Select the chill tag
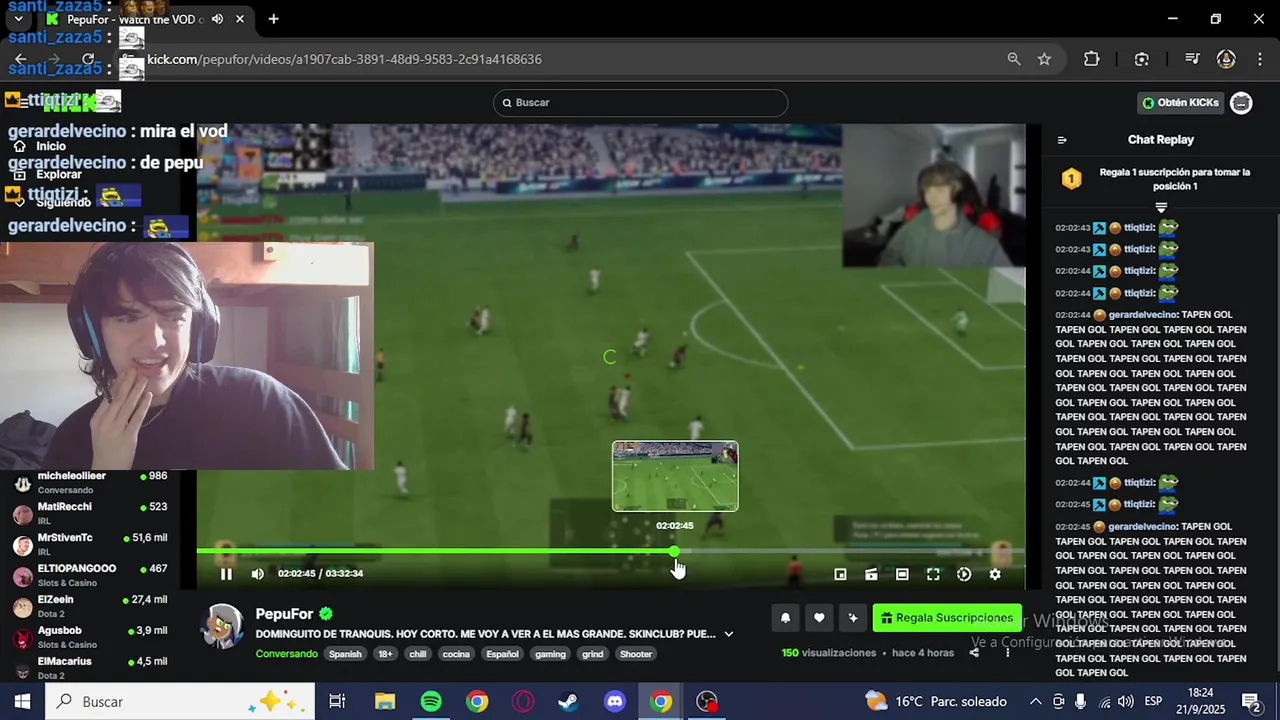The width and height of the screenshot is (1280, 720). point(417,654)
